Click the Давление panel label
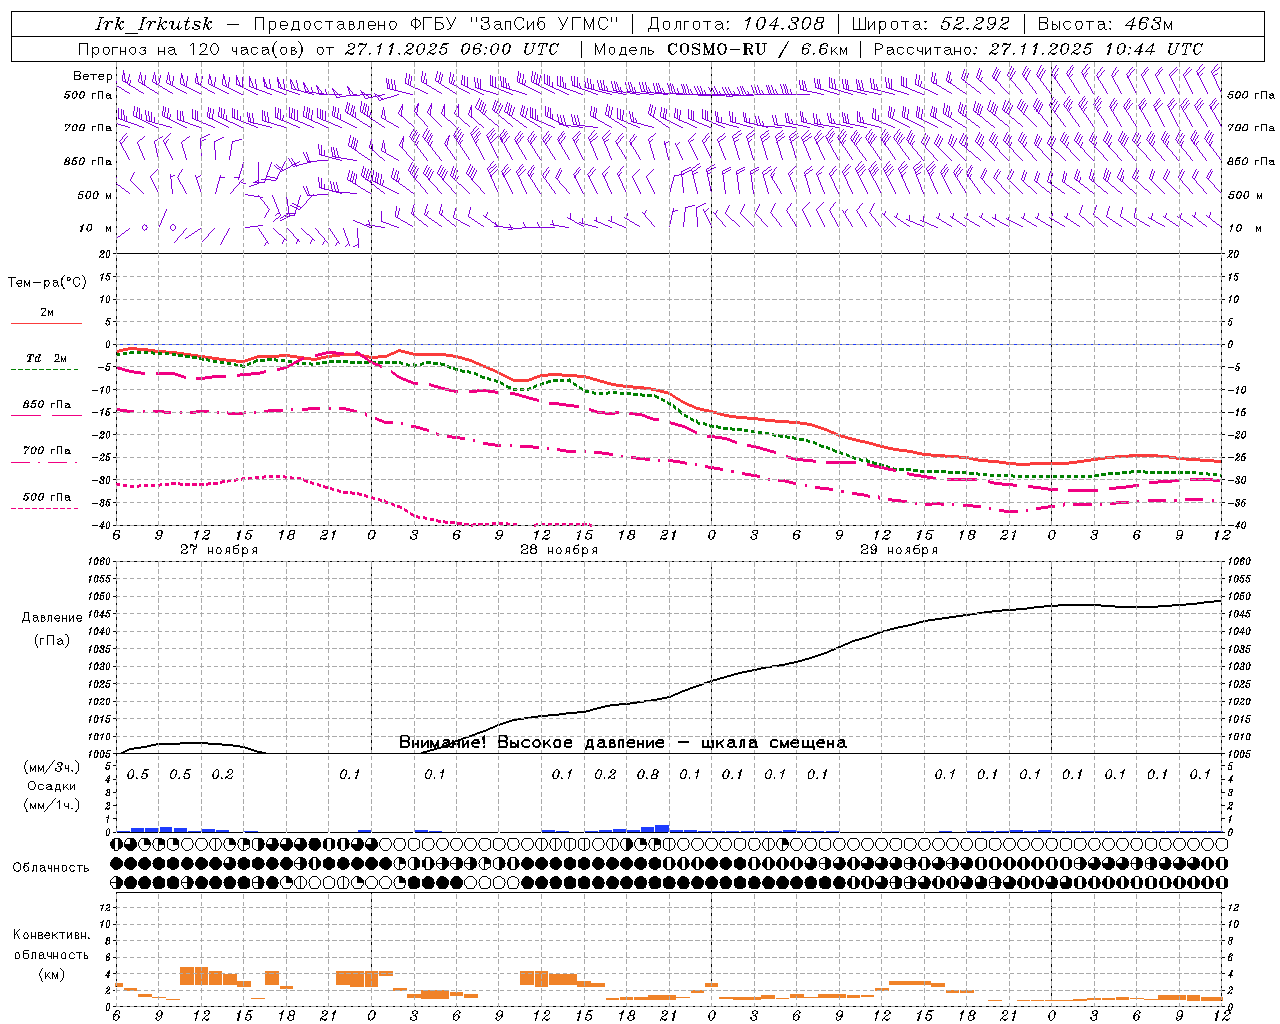The width and height of the screenshot is (1280, 1024). click(52, 618)
